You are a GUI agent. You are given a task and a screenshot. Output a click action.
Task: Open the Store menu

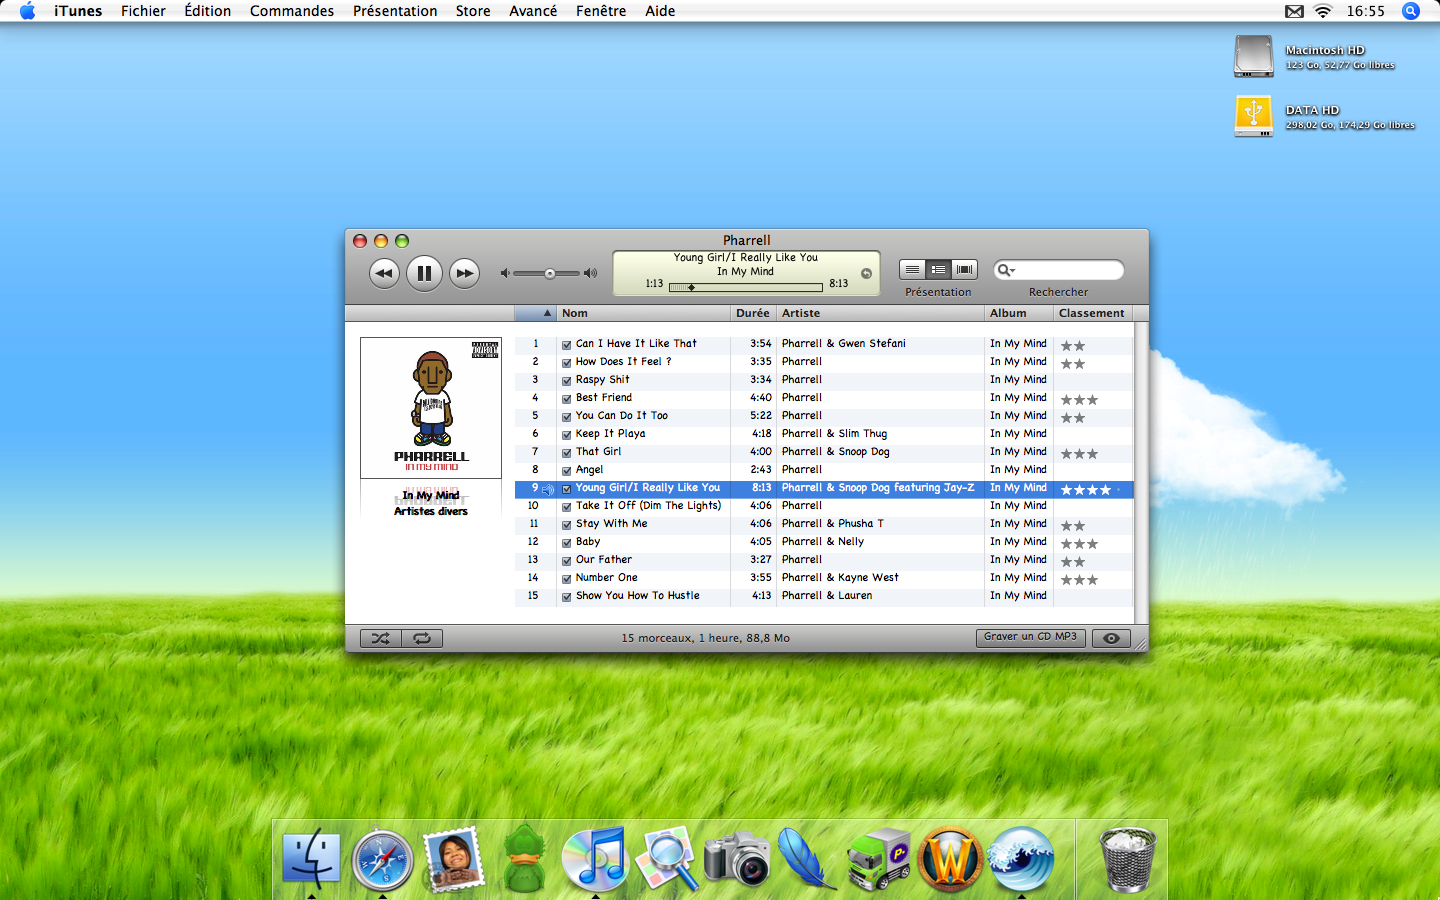click(473, 11)
